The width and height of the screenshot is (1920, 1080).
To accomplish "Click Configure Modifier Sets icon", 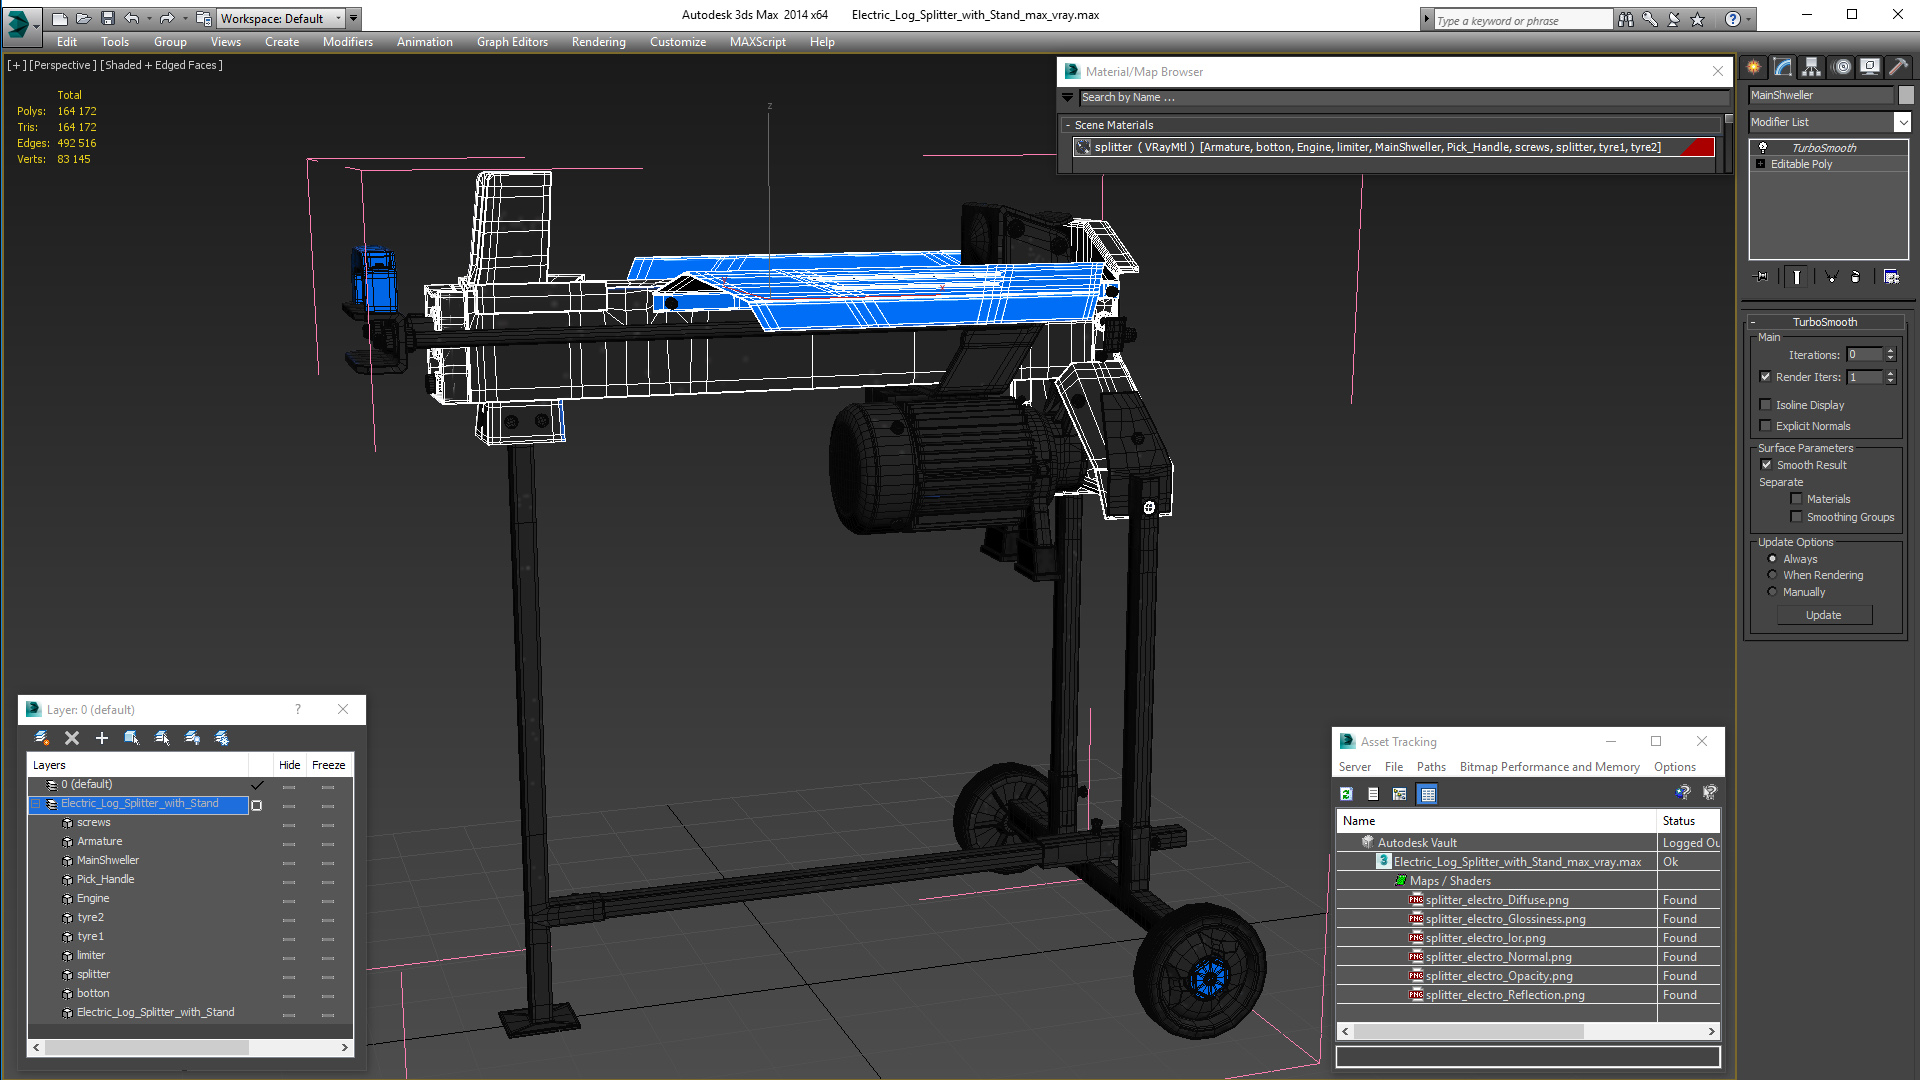I will pos(1891,277).
